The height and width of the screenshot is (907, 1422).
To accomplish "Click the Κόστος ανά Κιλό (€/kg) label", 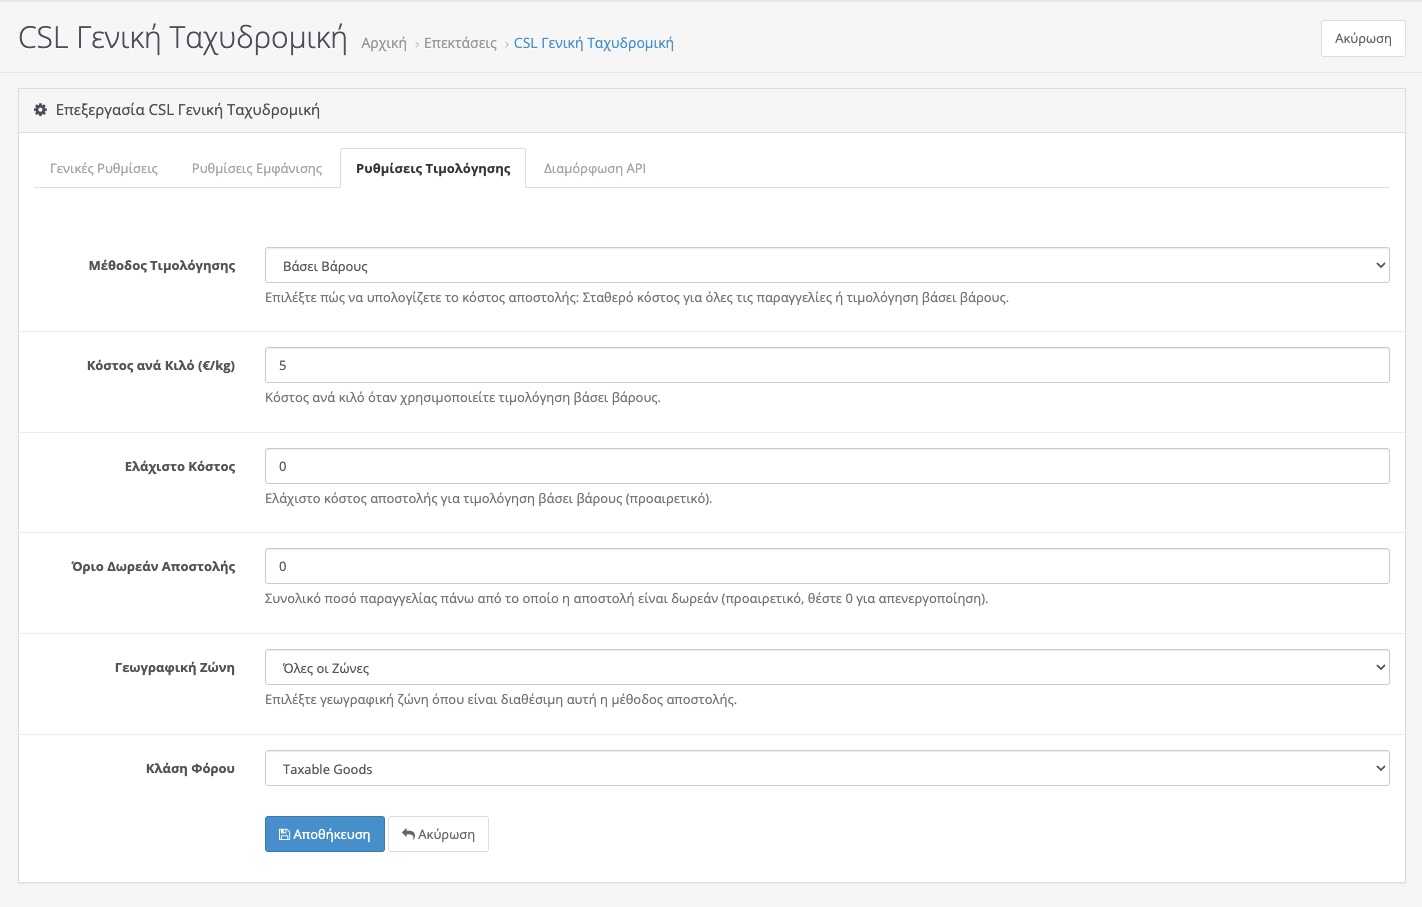I will [161, 365].
